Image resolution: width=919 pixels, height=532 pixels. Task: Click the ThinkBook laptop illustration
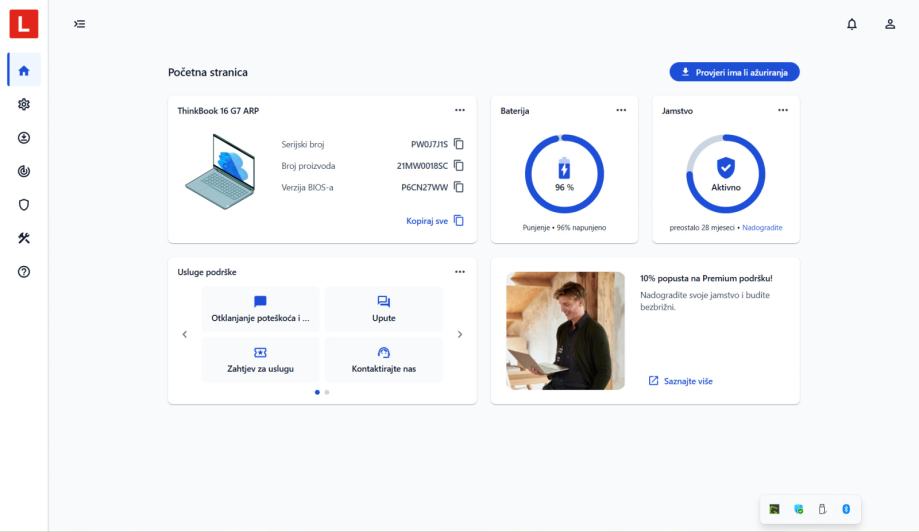220,171
